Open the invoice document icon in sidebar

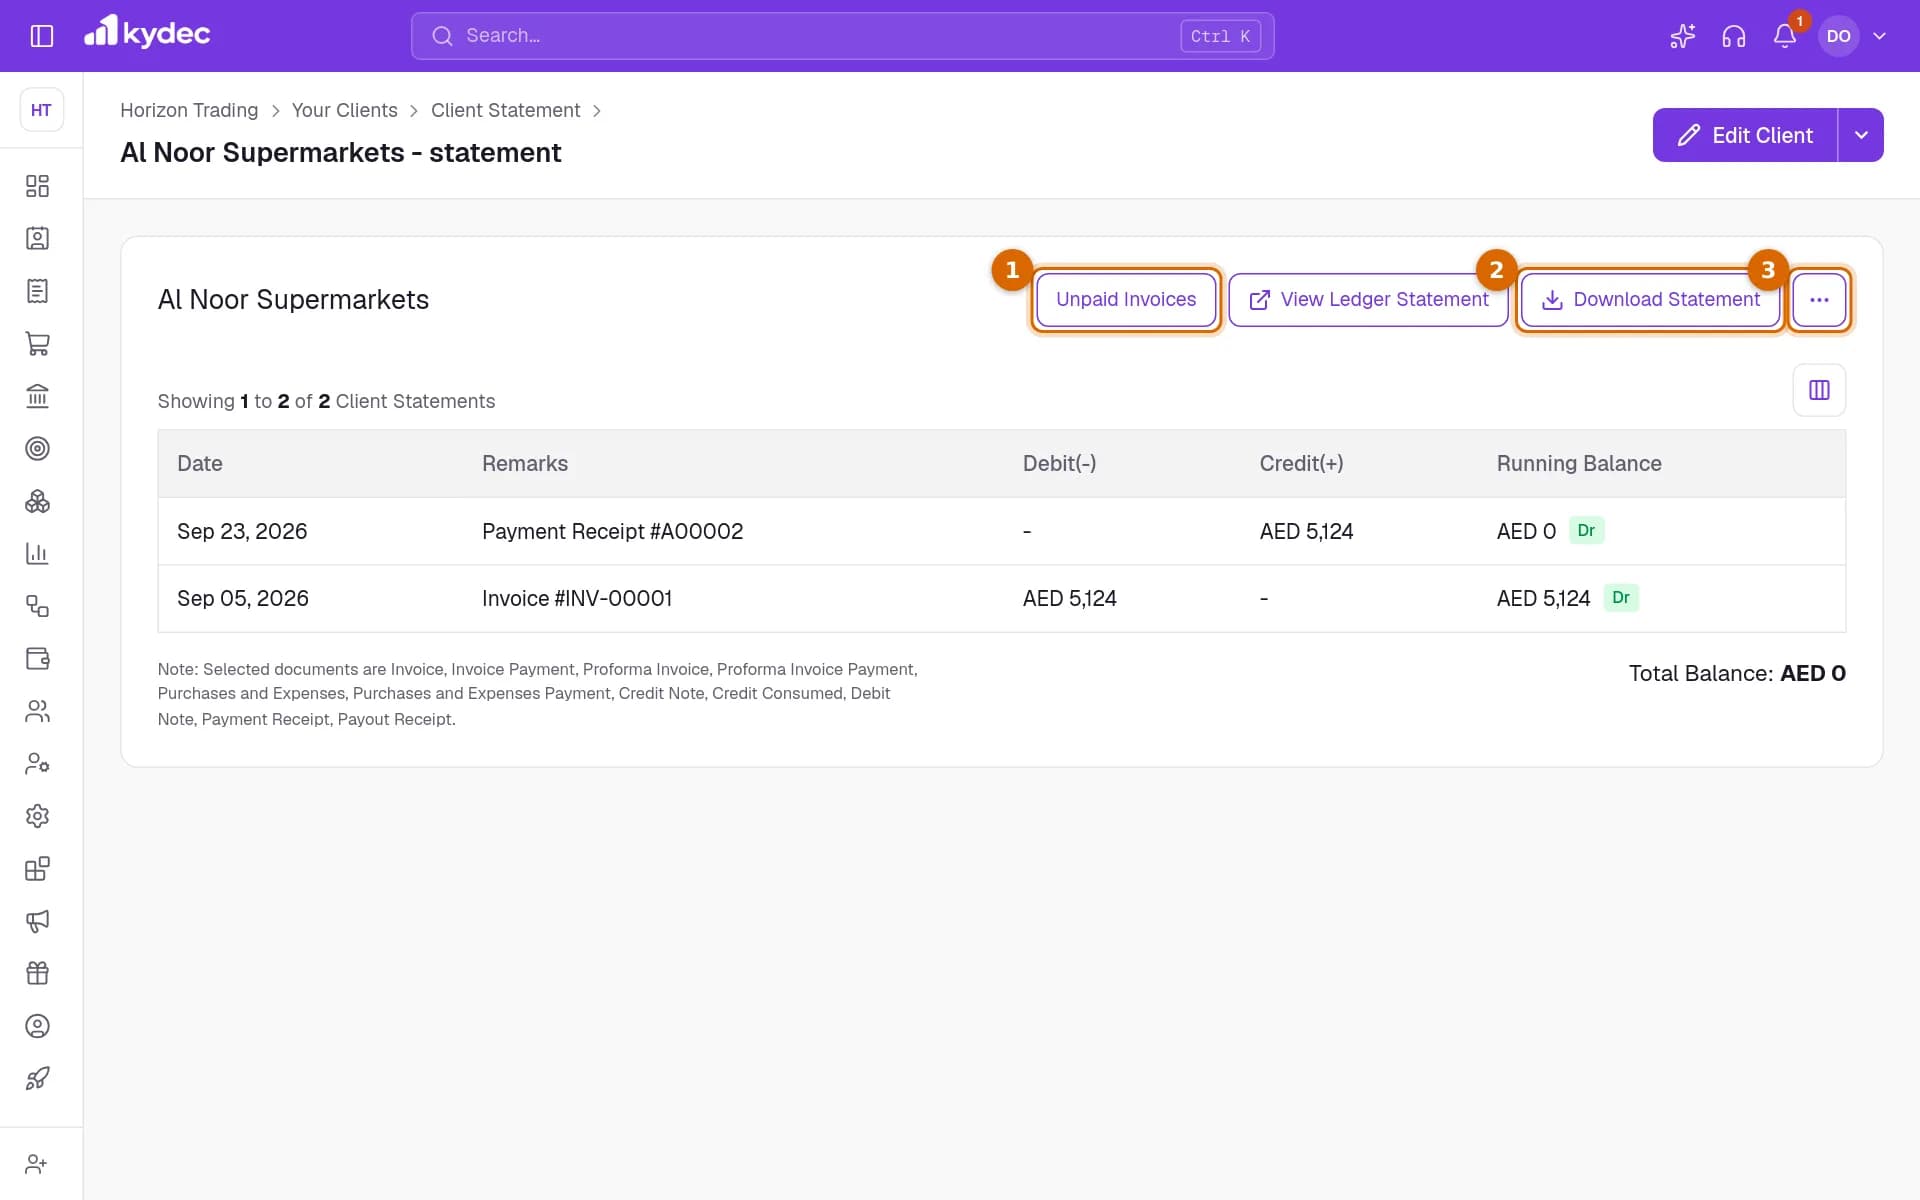37,291
